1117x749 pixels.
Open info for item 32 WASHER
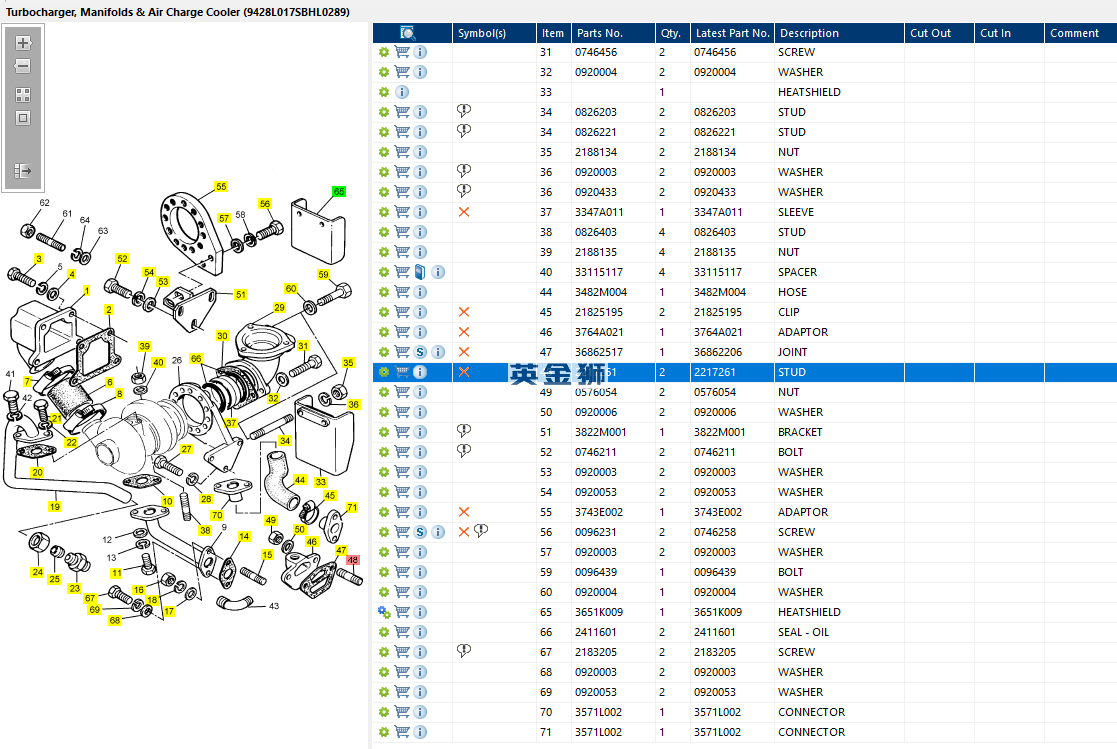coord(420,72)
